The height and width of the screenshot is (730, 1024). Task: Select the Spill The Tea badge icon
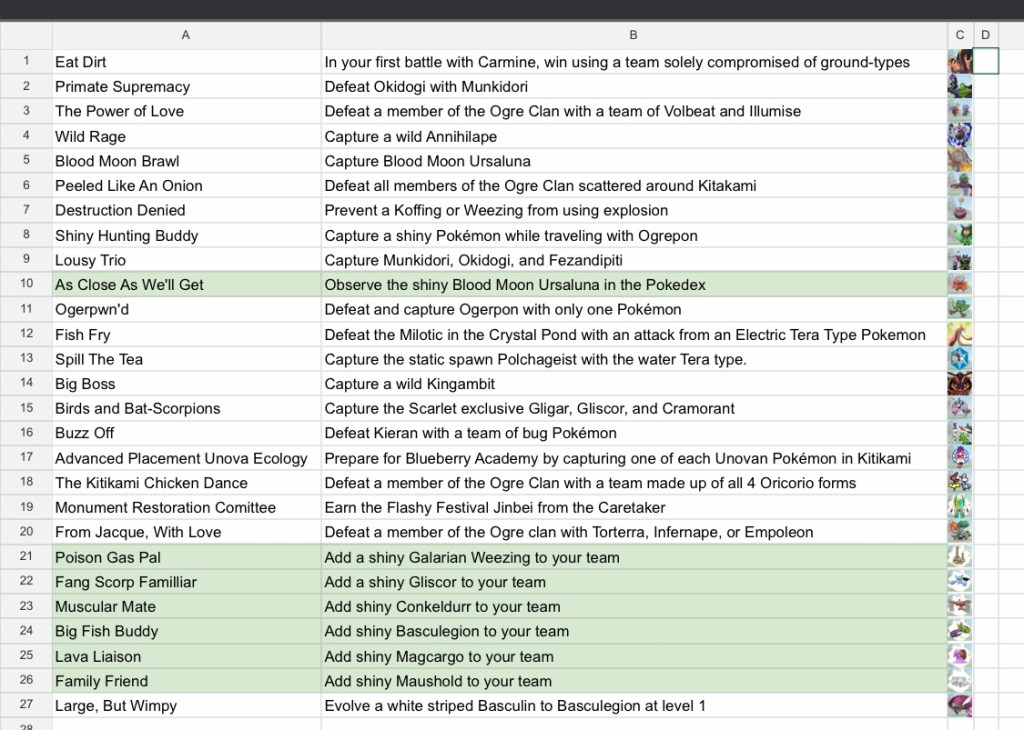click(x=960, y=359)
